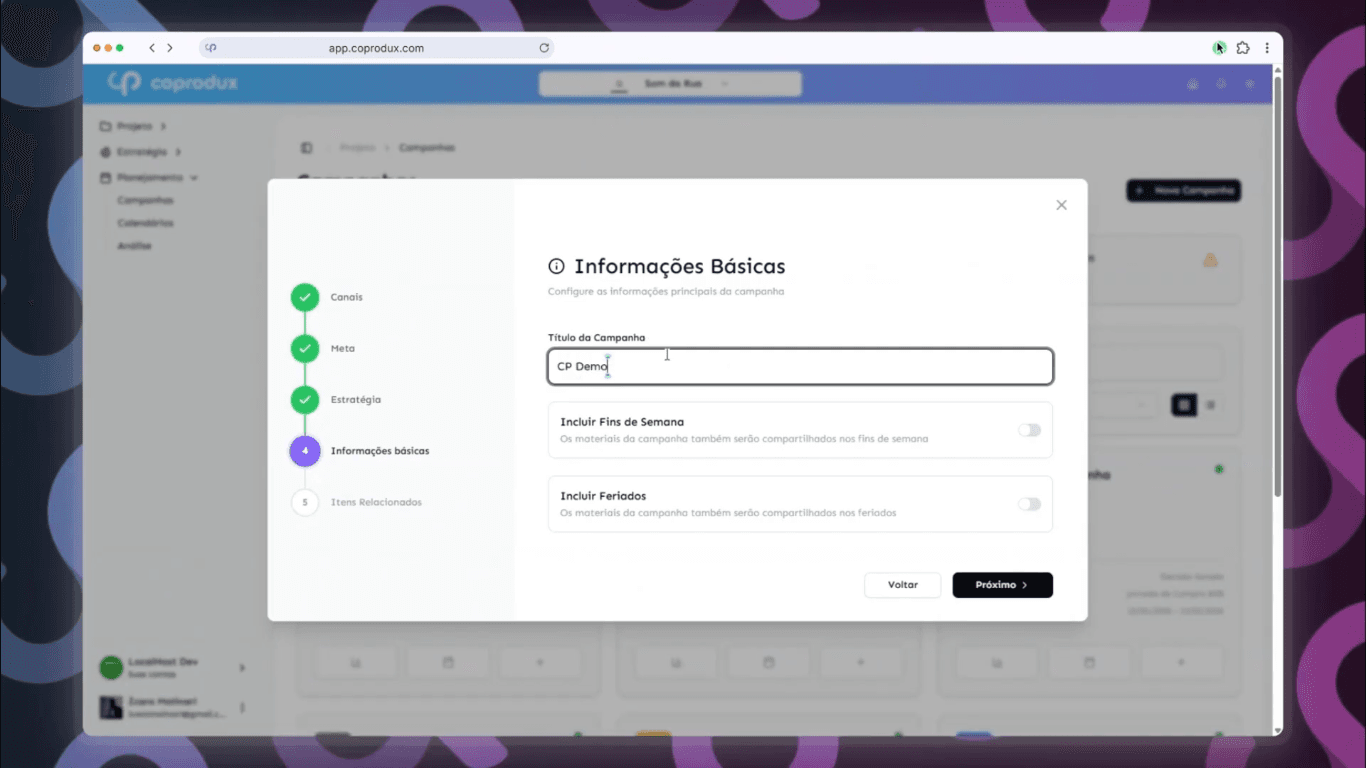The height and width of the screenshot is (768, 1366).
Task: Click the Nova Campanha button behind the dialog
Action: pyautogui.click(x=1184, y=190)
